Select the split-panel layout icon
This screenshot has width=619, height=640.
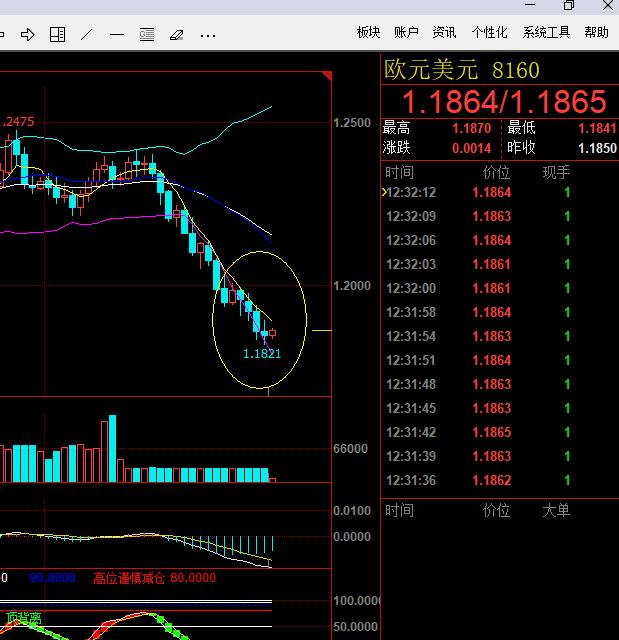(x=58, y=34)
